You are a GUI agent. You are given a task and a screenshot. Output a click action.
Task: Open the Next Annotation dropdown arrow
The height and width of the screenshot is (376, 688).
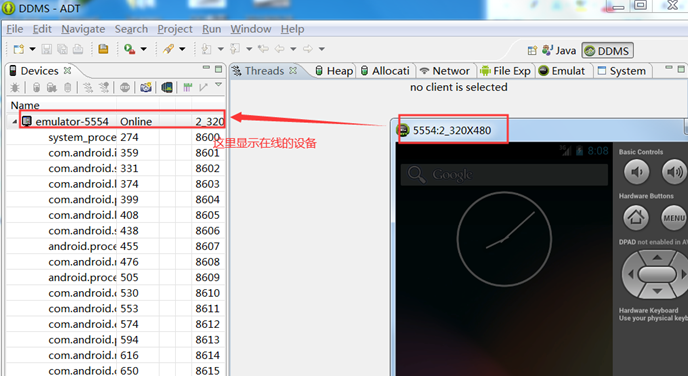click(221, 49)
